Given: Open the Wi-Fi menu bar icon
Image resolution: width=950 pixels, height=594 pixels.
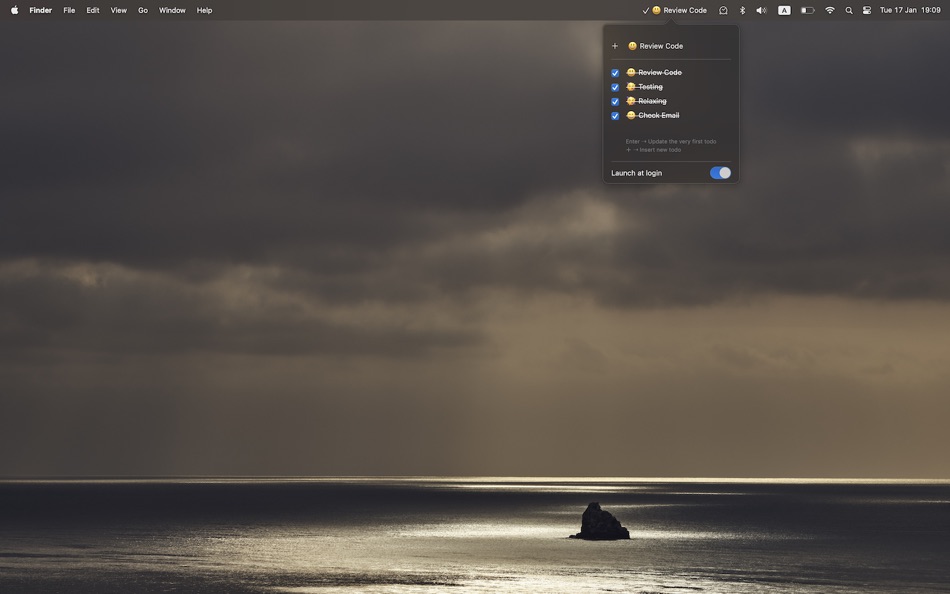Looking at the screenshot, I should click(830, 10).
